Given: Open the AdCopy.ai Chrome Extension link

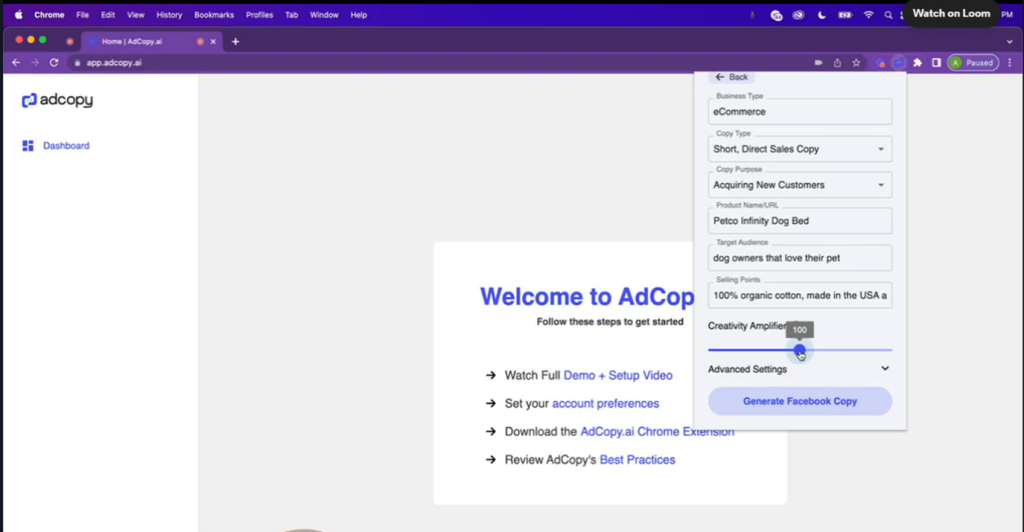Looking at the screenshot, I should (x=657, y=431).
